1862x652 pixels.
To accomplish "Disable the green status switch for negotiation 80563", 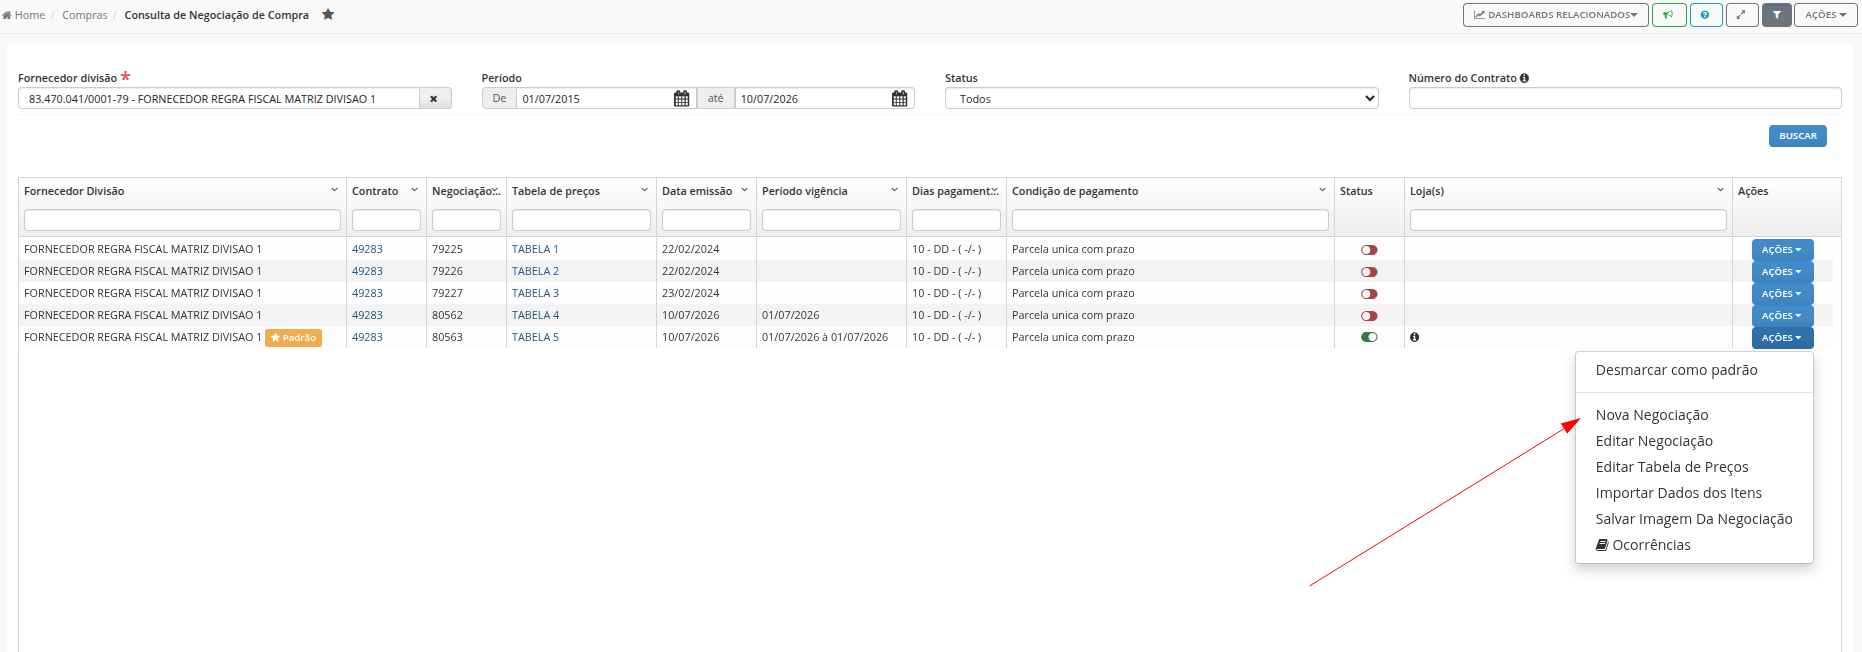I will tap(1369, 337).
